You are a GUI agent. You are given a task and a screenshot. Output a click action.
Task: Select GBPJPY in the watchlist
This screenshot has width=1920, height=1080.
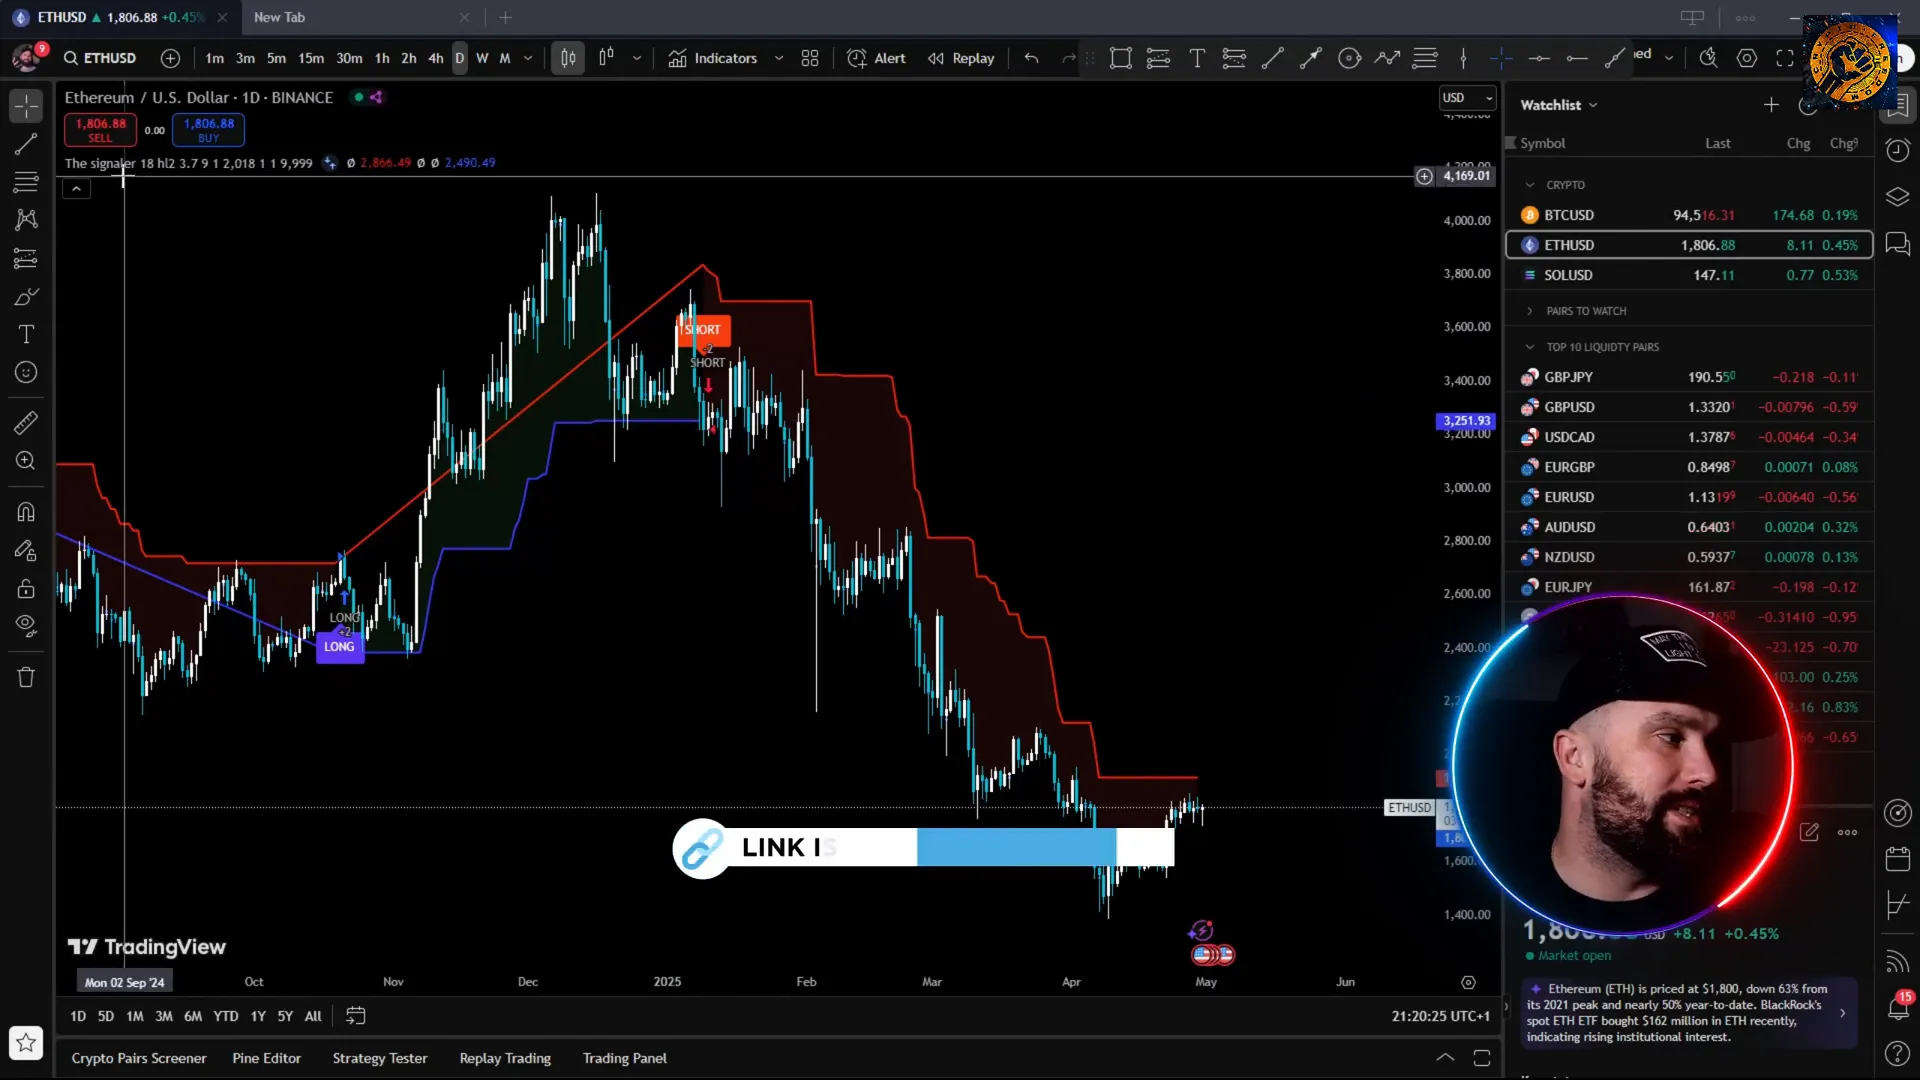click(x=1689, y=377)
